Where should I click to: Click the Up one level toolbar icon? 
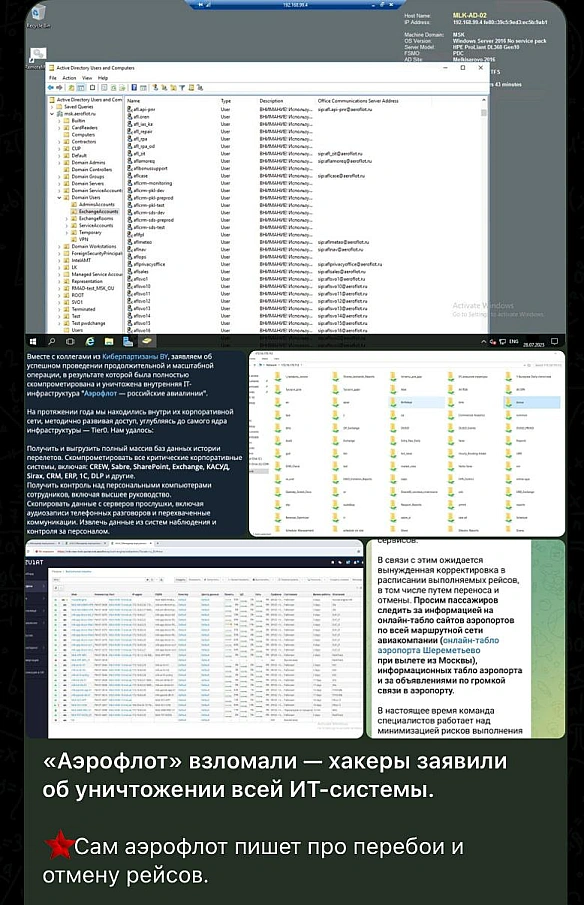[72, 88]
